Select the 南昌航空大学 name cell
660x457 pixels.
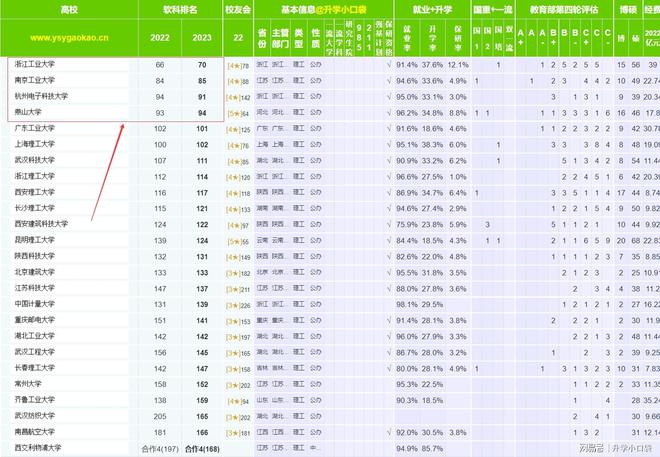click(35, 432)
